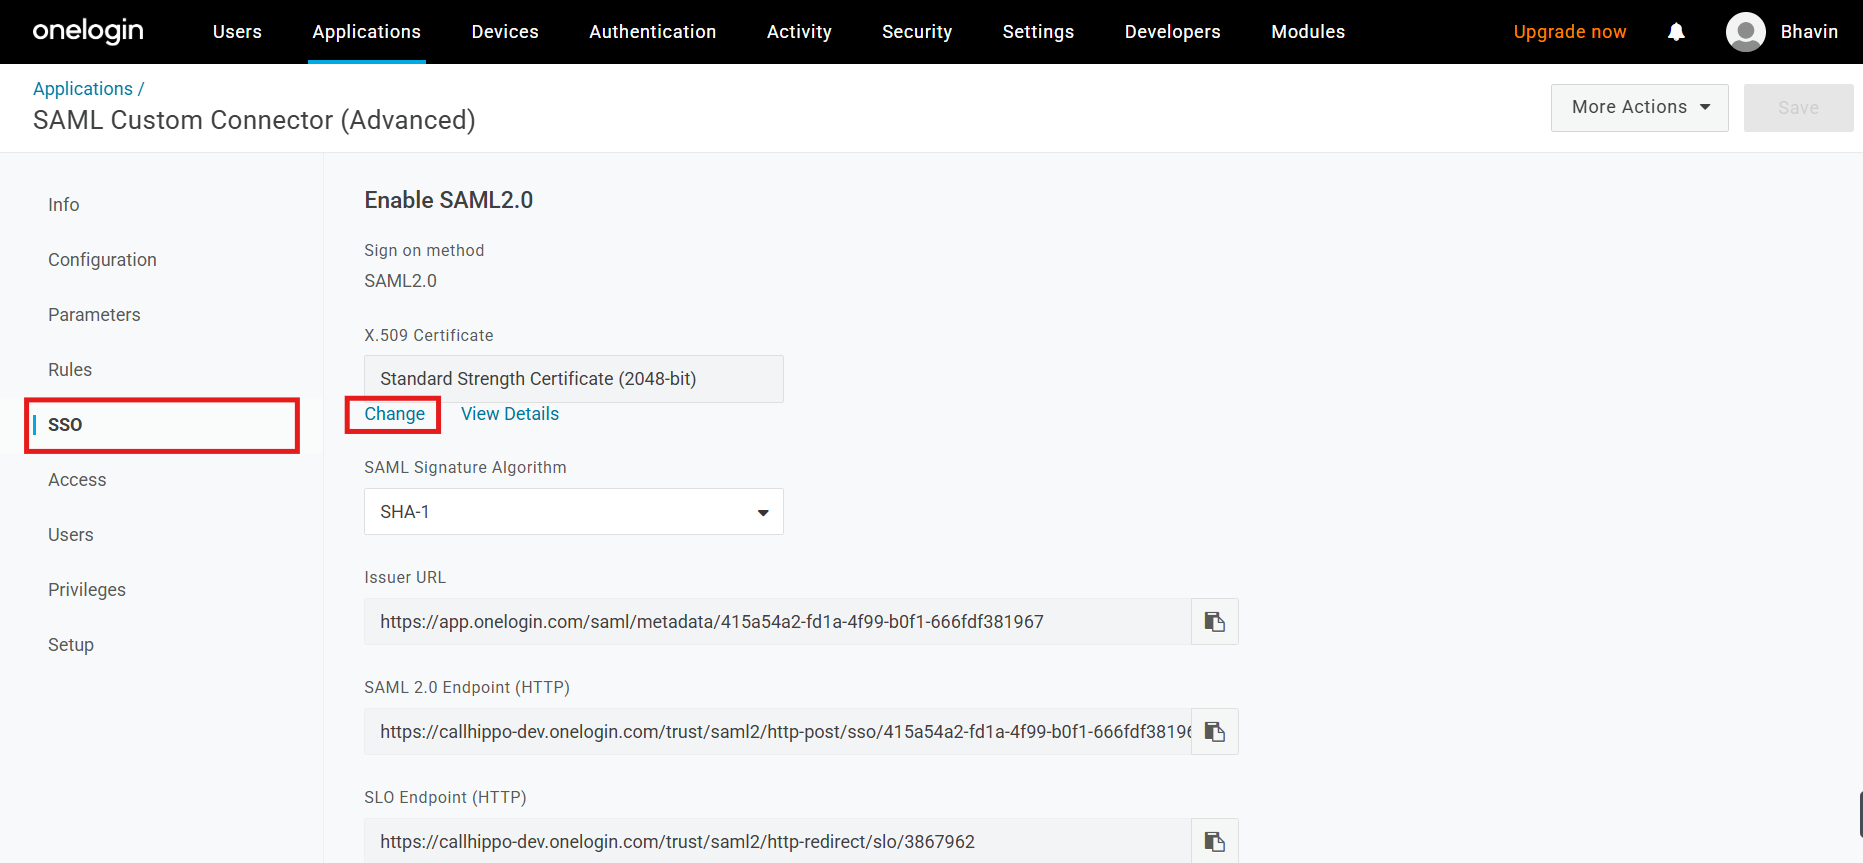Click the SAML 2.0 Endpoint field
The height and width of the screenshot is (863, 1863).
point(777,732)
